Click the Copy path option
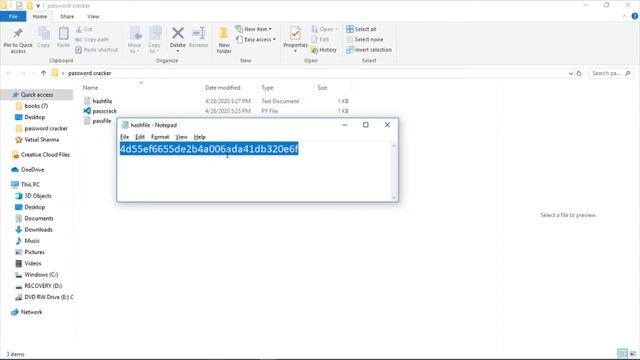This screenshot has height=360, width=640. click(92, 40)
